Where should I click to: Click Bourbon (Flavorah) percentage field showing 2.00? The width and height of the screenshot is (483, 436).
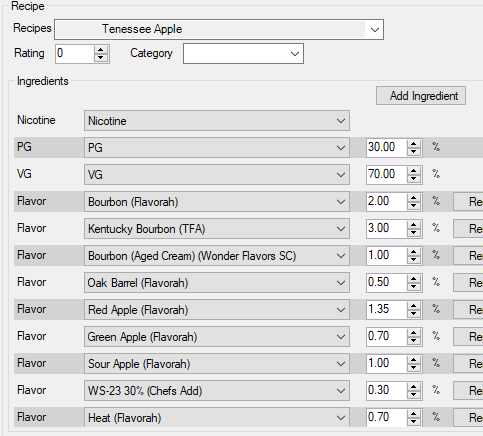point(387,201)
